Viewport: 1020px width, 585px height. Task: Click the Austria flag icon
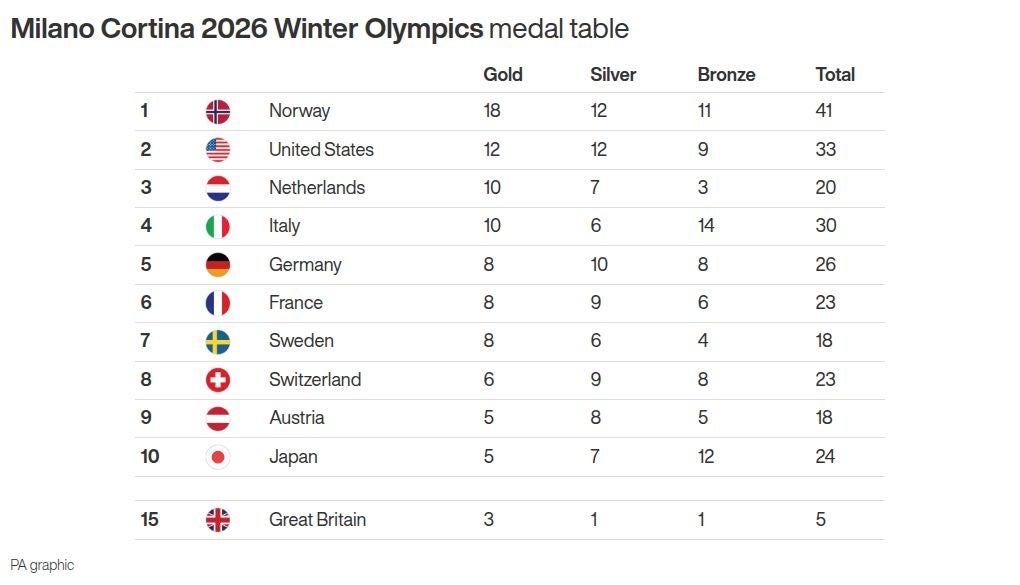[218, 418]
